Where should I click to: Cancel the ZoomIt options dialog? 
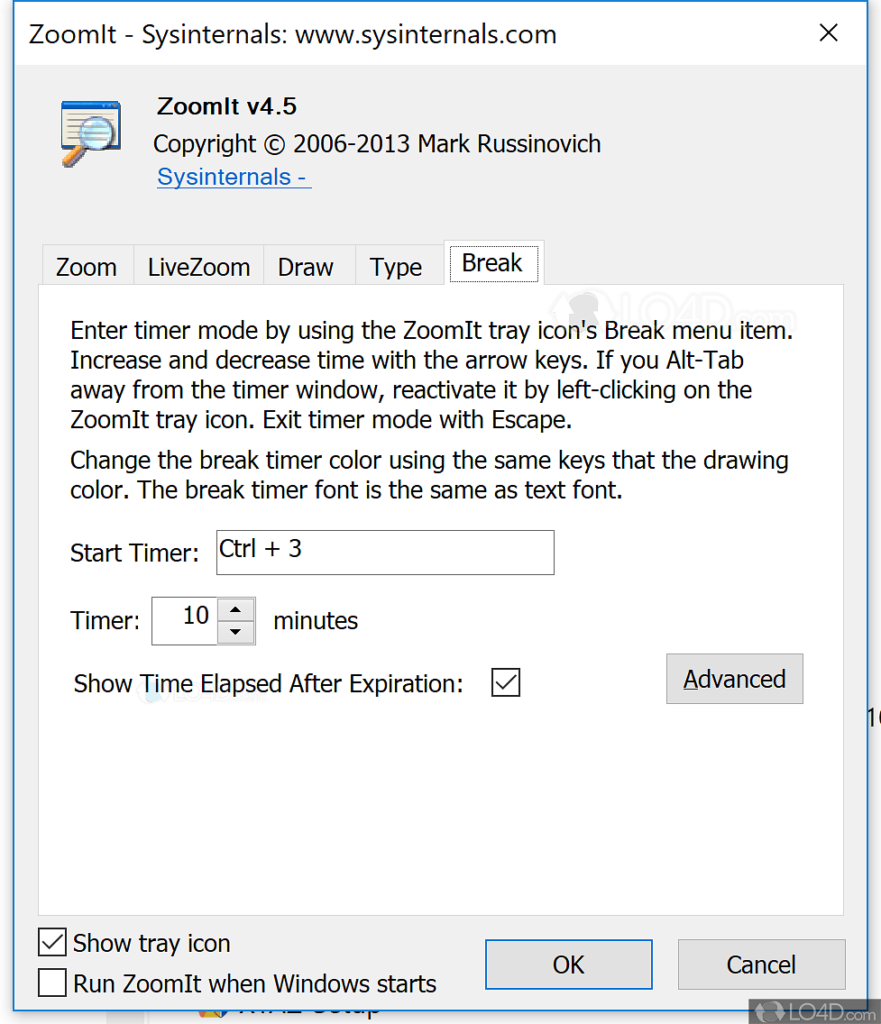(761, 964)
